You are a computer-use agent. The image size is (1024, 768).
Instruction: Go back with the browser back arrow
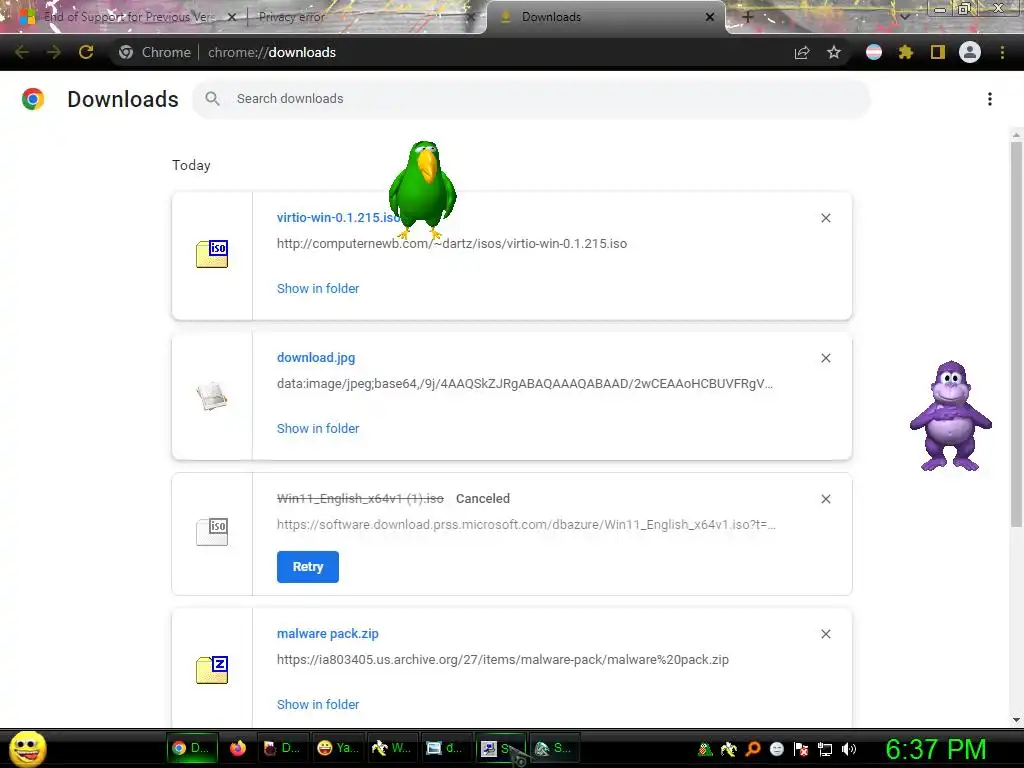click(x=22, y=52)
